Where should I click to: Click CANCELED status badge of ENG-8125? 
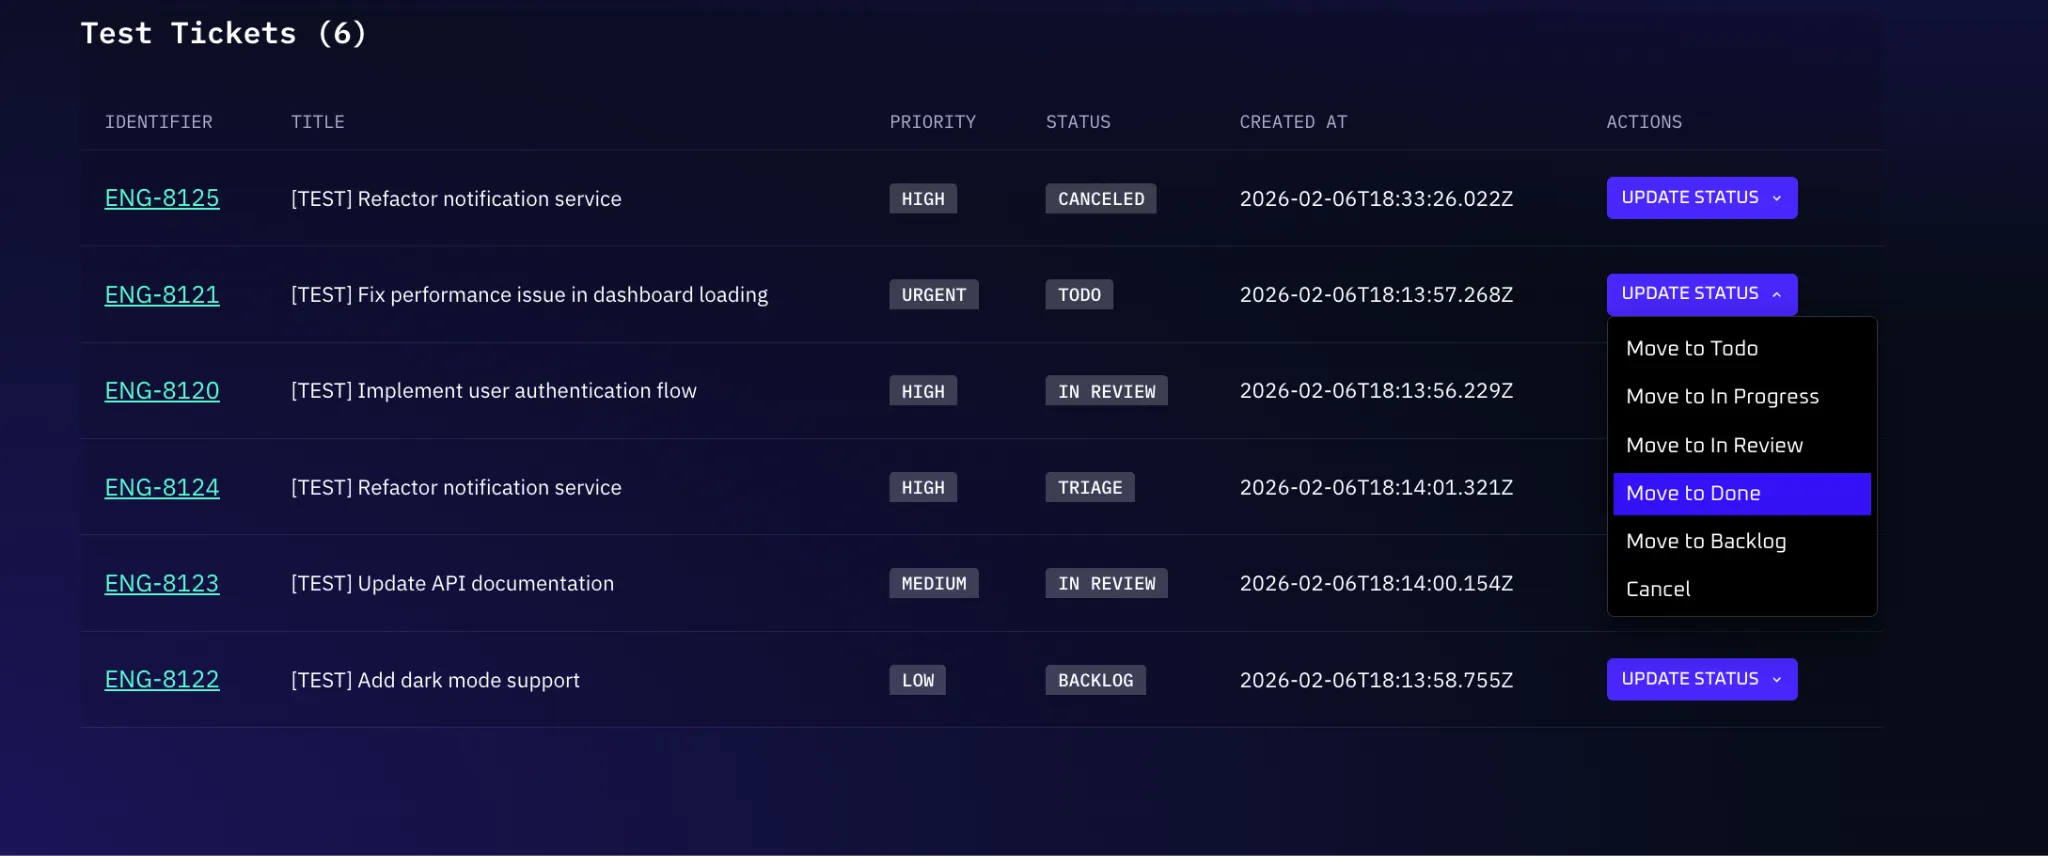pos(1101,198)
